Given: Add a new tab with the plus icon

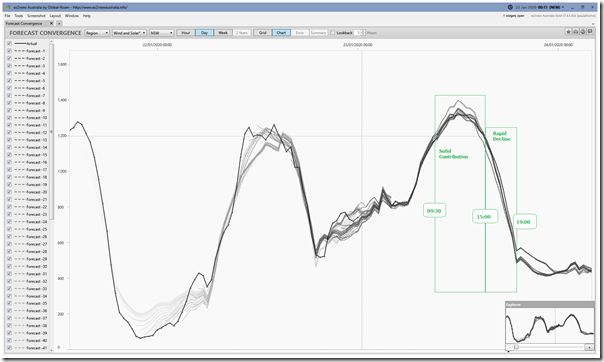Looking at the screenshot, I should point(59,23).
